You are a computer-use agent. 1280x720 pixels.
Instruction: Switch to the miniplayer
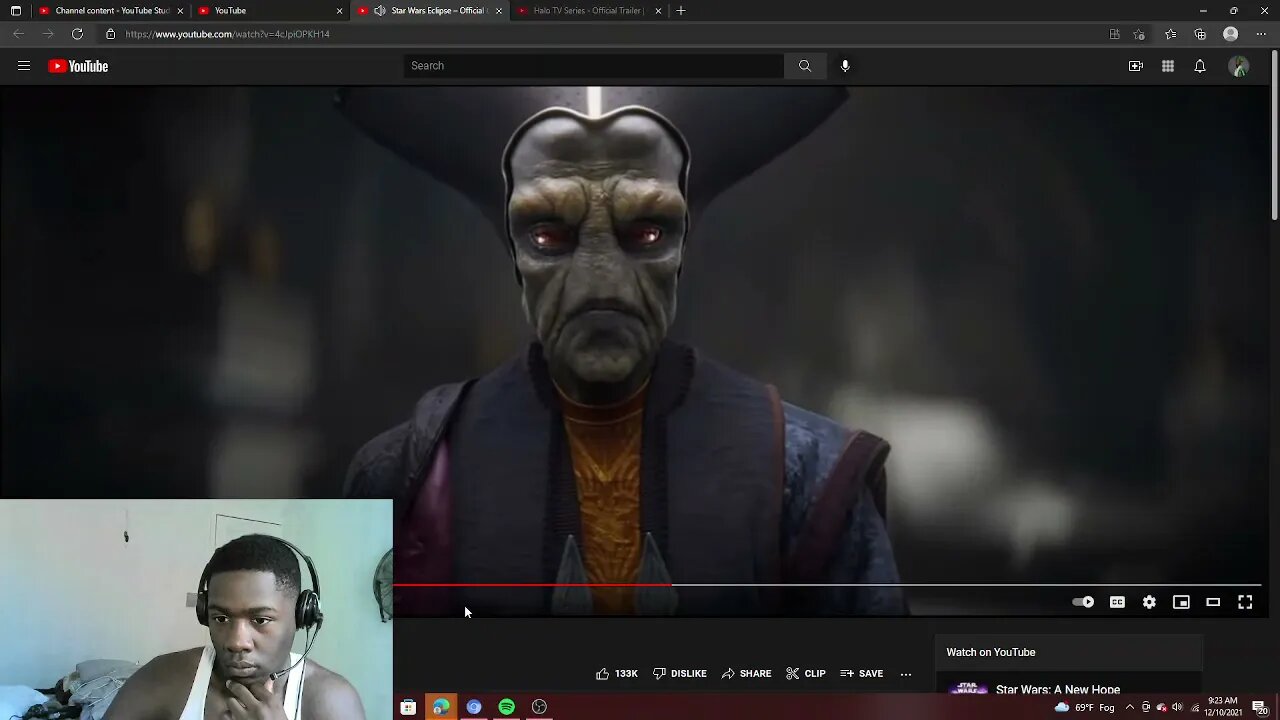(x=1181, y=602)
